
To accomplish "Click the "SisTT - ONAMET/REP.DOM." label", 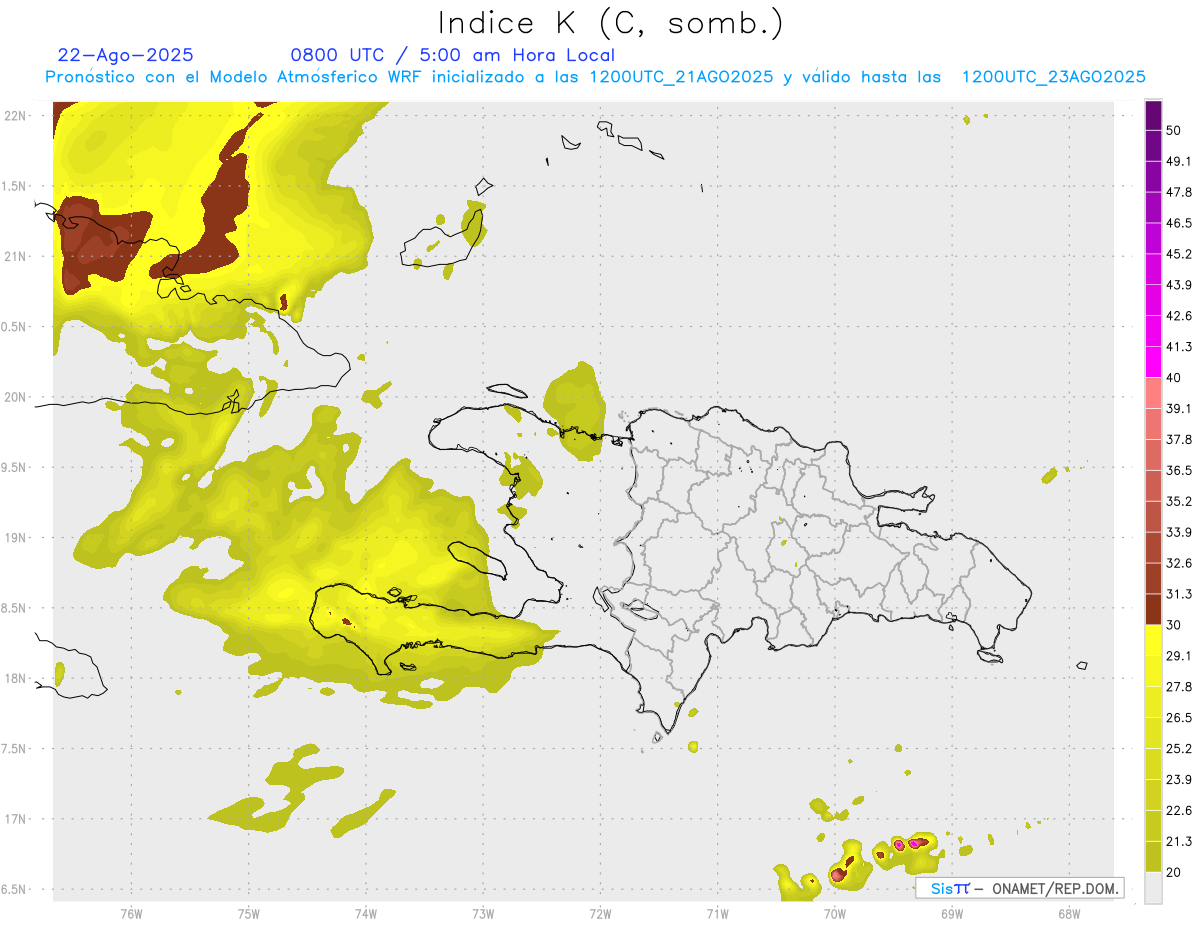I will [x=1020, y=888].
